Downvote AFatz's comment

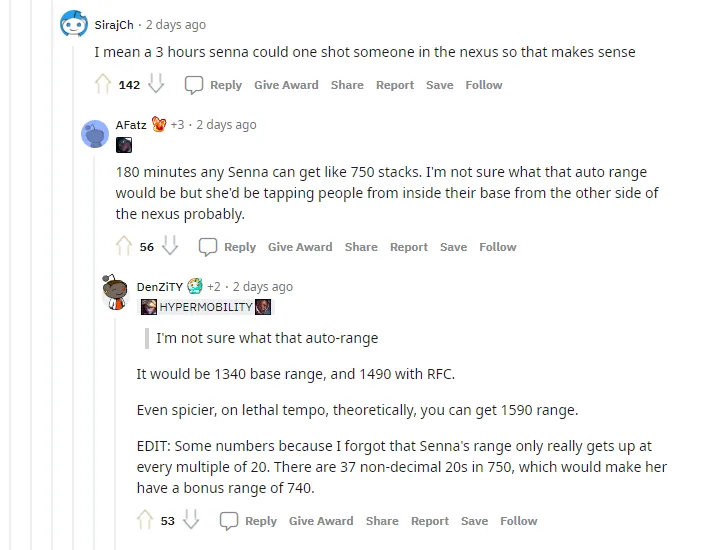coord(170,246)
